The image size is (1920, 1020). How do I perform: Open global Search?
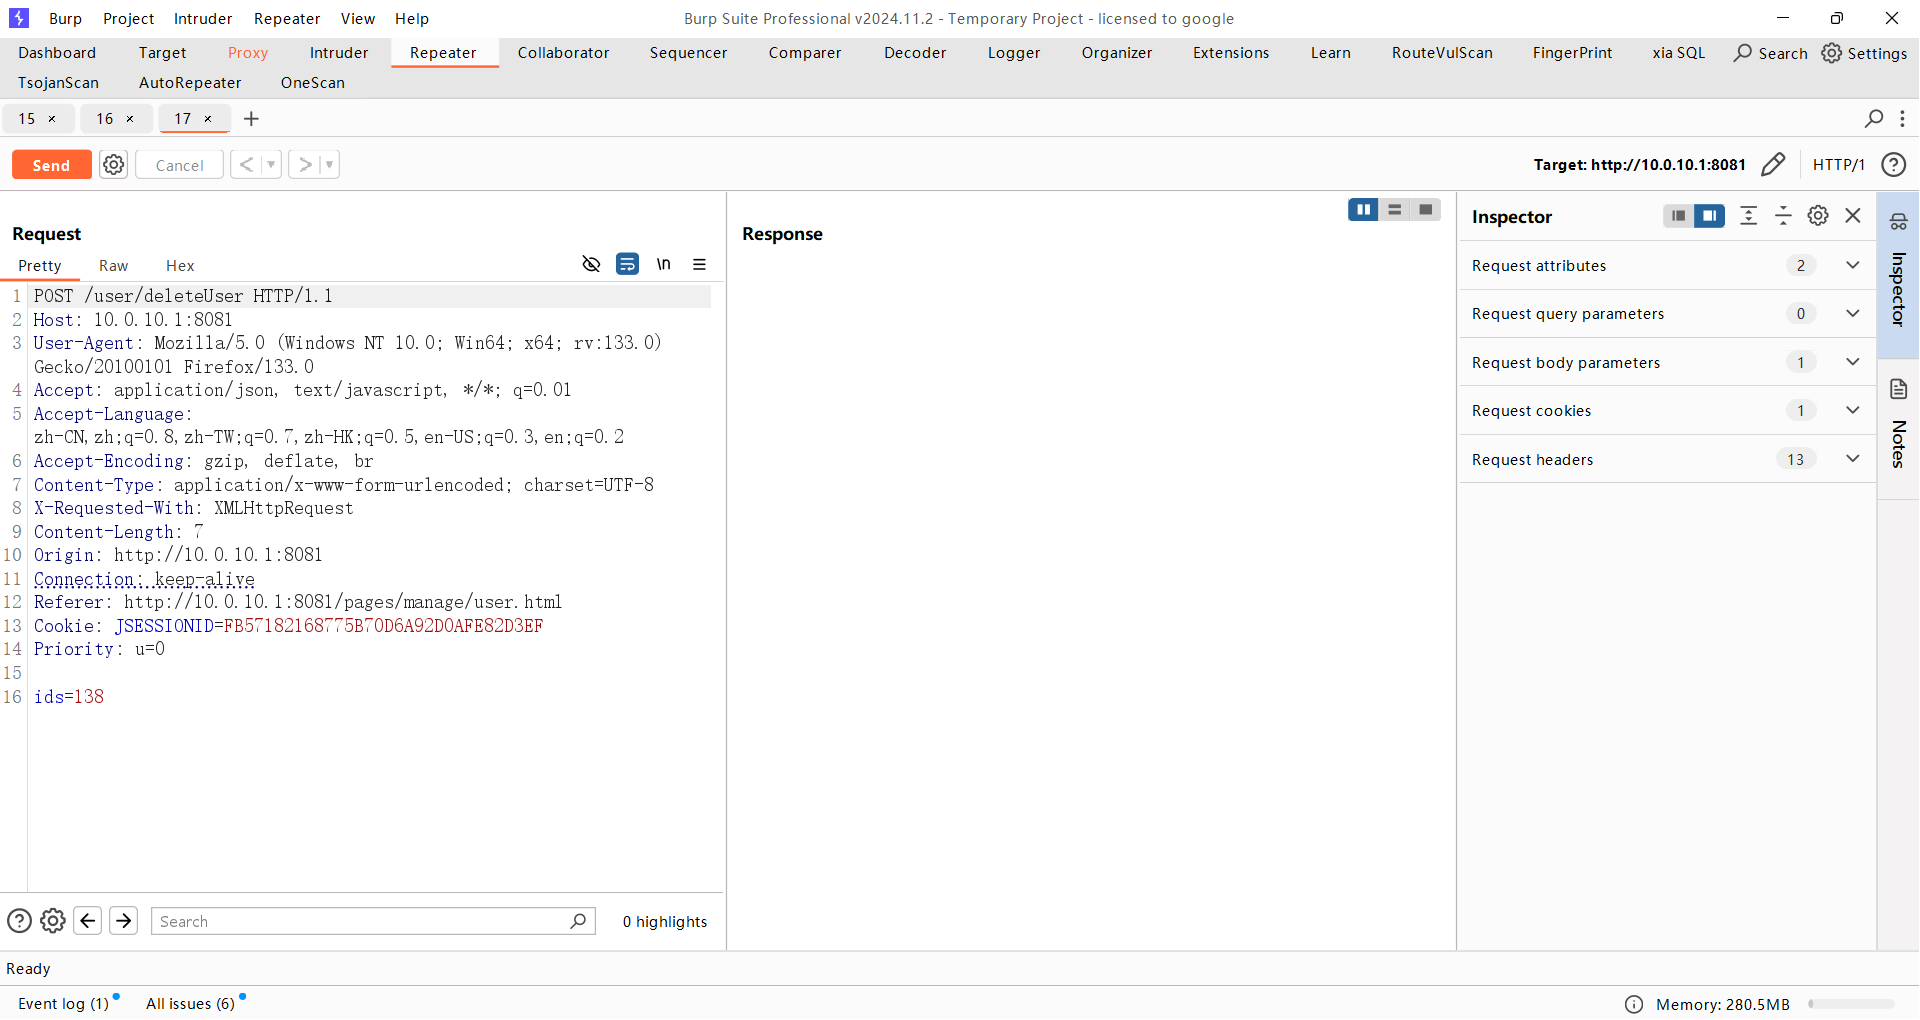(1770, 53)
